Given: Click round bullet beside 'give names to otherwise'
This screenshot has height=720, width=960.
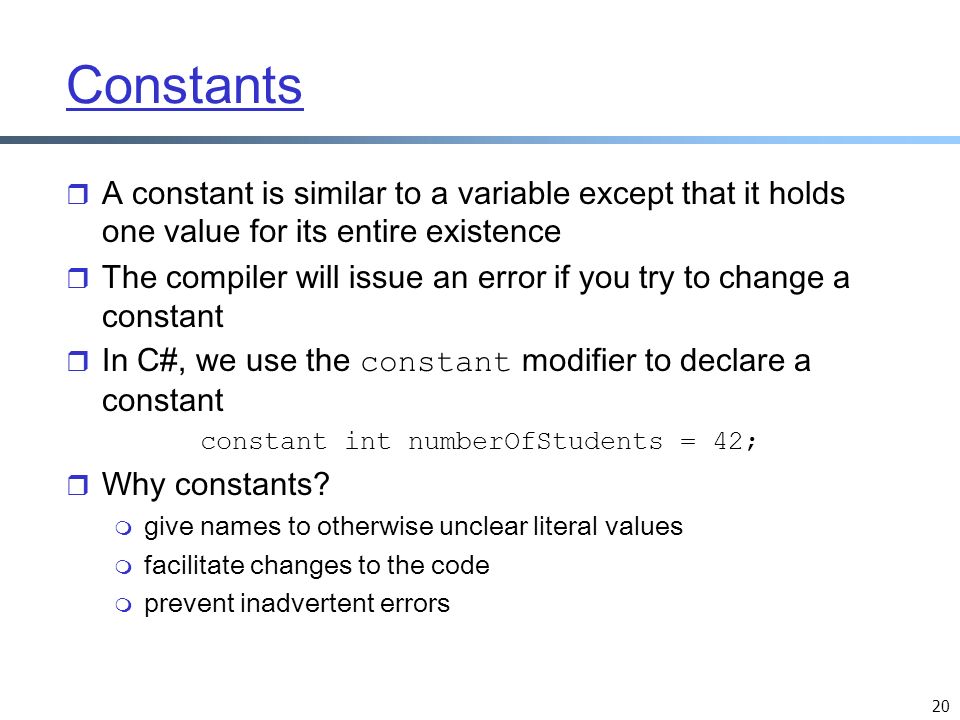Looking at the screenshot, I should tap(124, 528).
